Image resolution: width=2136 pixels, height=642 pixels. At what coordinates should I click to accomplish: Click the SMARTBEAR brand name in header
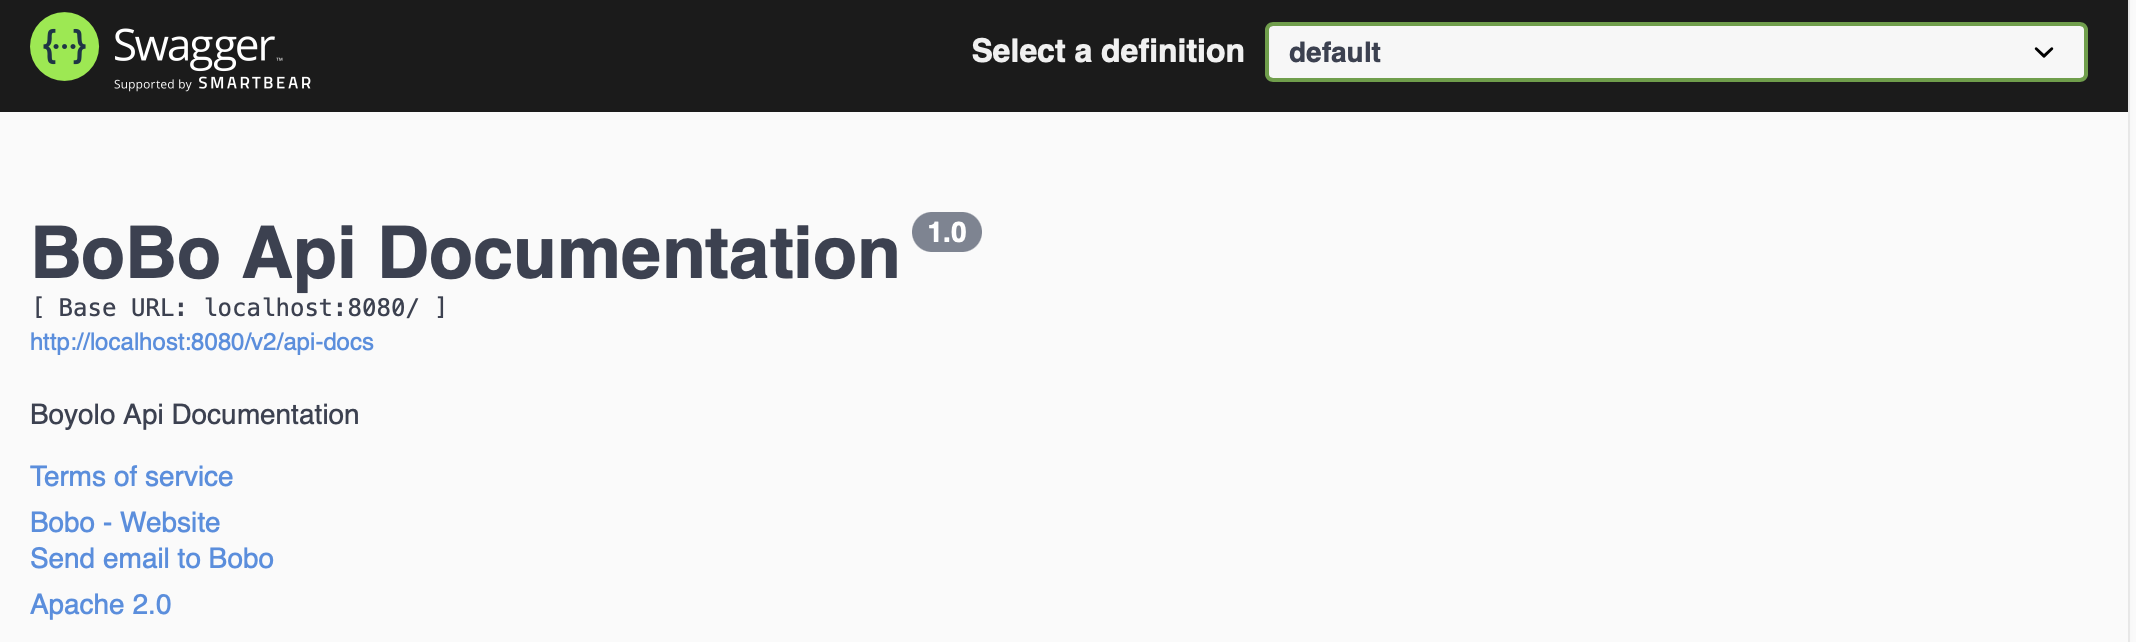(255, 84)
